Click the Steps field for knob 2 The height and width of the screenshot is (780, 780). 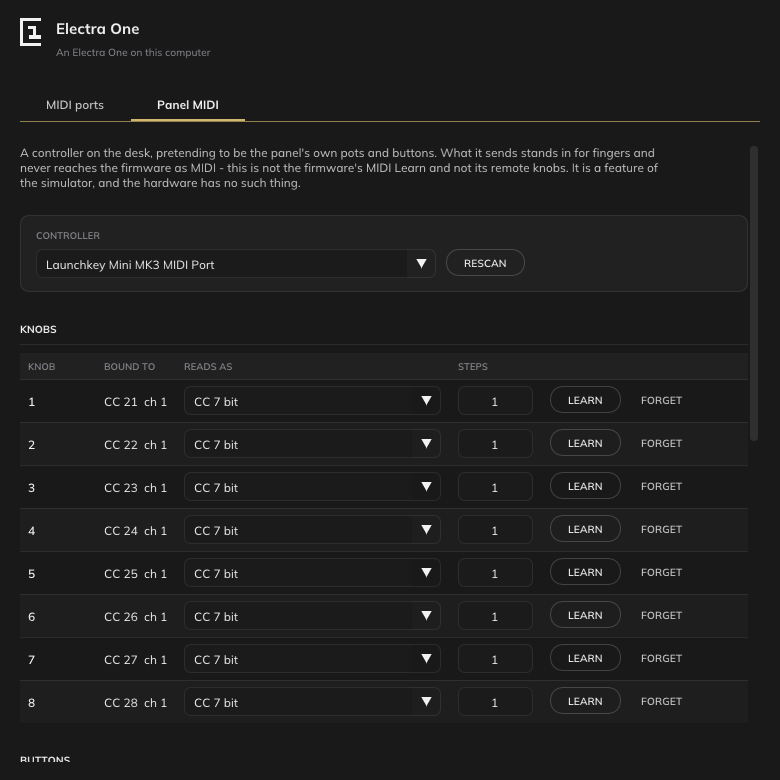pyautogui.click(x=495, y=444)
